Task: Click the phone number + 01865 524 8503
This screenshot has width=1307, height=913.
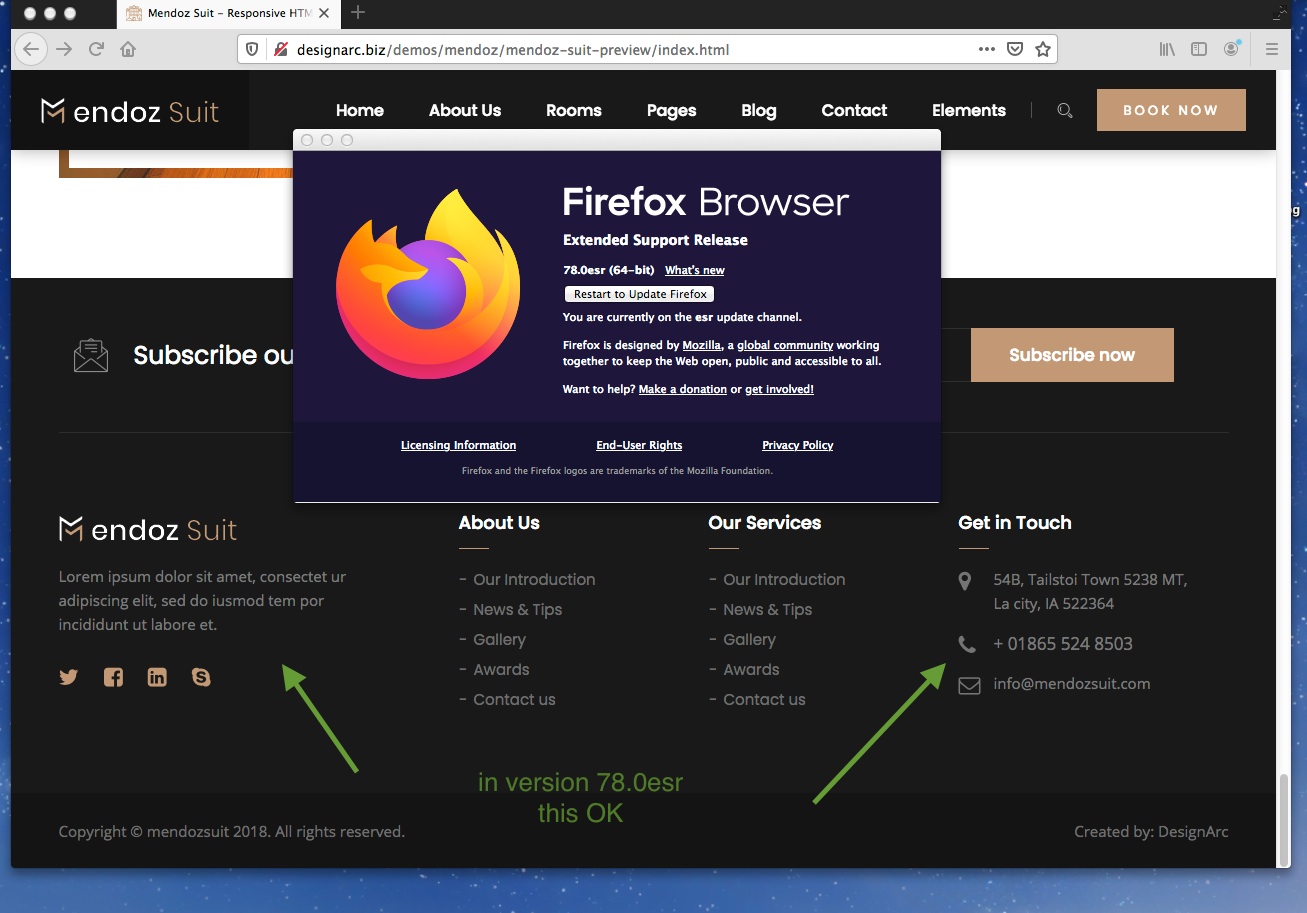Action: click(1063, 644)
